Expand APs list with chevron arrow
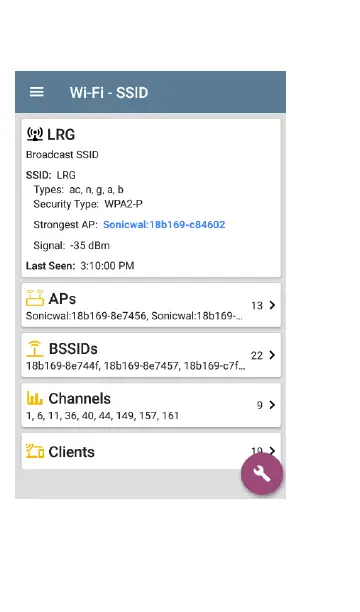 coord(272,305)
